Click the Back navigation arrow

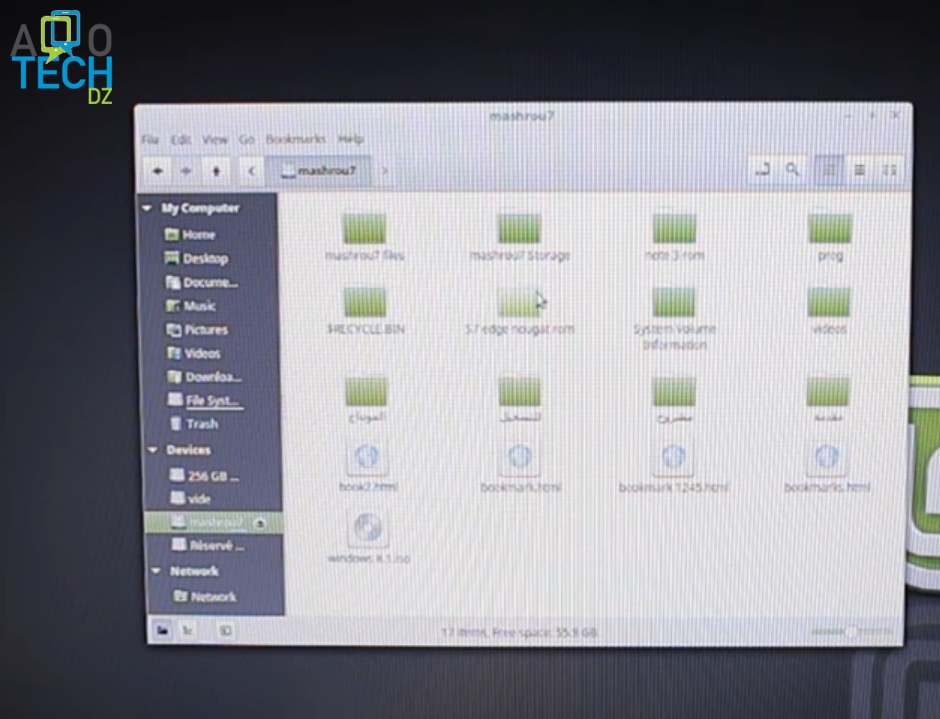158,171
